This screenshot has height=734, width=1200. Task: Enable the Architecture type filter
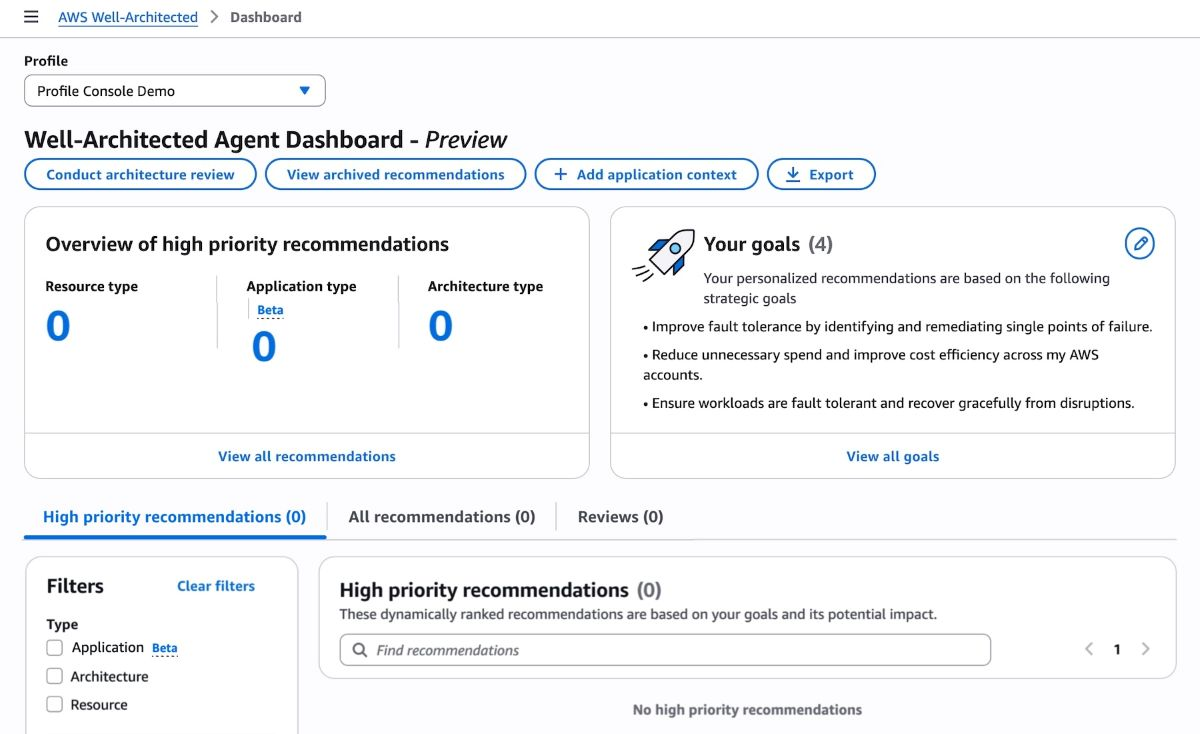55,676
